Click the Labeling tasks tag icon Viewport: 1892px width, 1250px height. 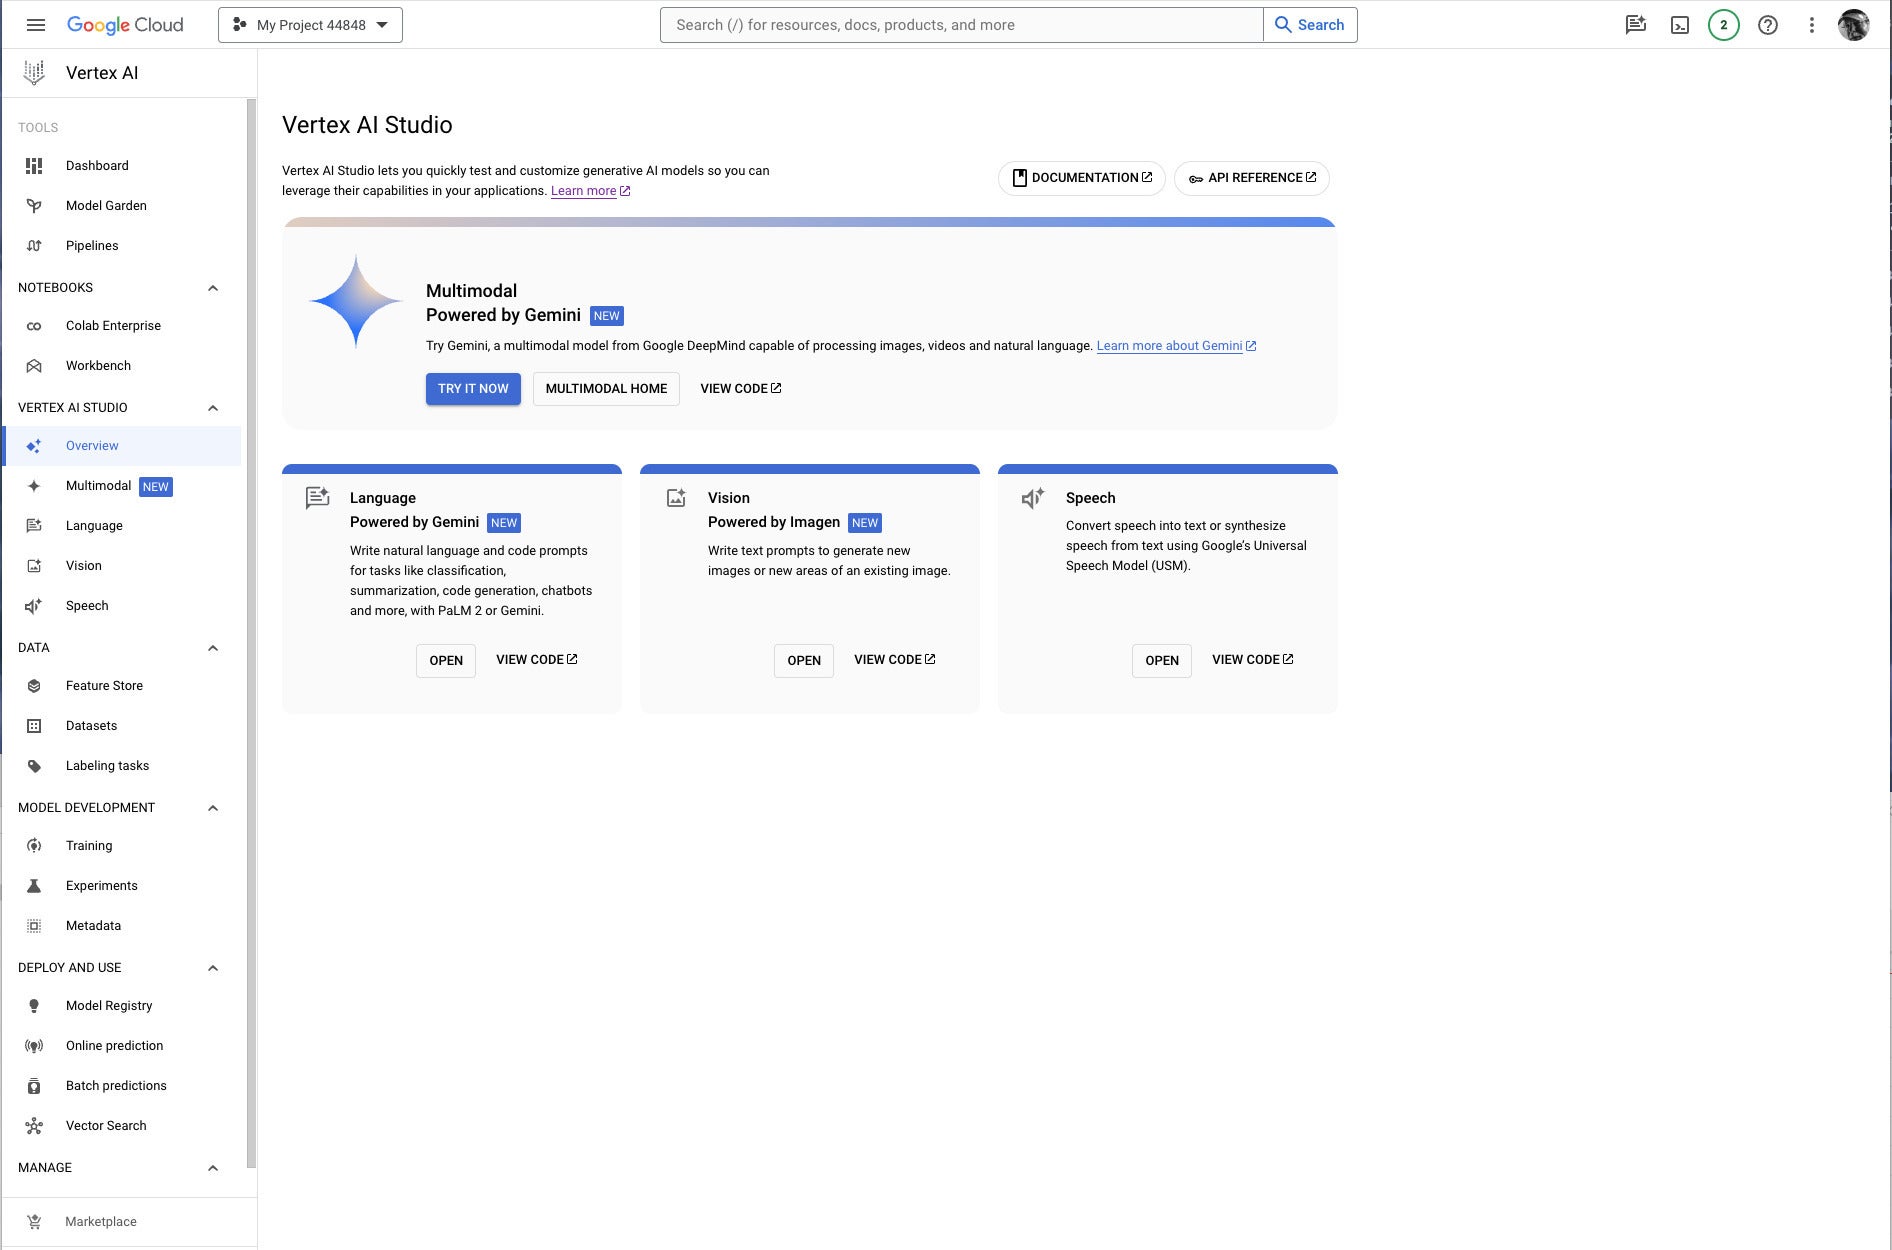point(34,766)
